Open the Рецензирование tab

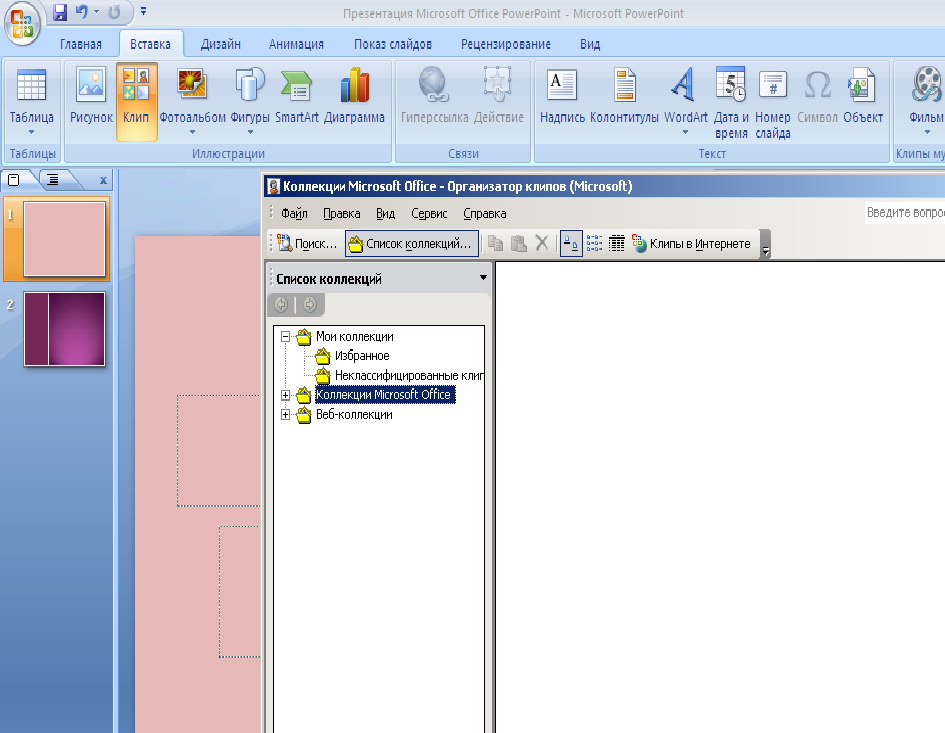[x=506, y=44]
